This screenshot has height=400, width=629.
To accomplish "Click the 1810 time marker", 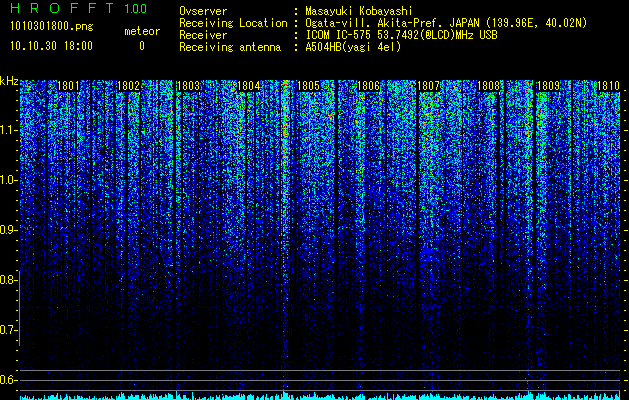I will point(608,86).
